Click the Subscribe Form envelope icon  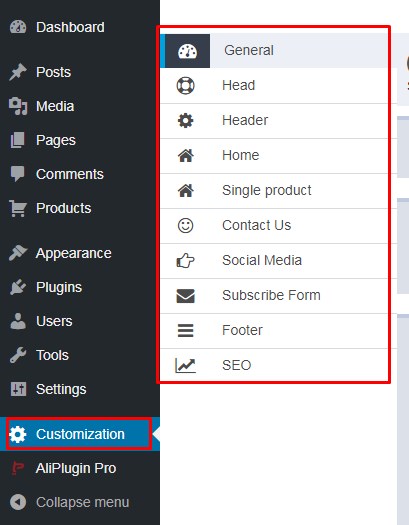(x=185, y=296)
